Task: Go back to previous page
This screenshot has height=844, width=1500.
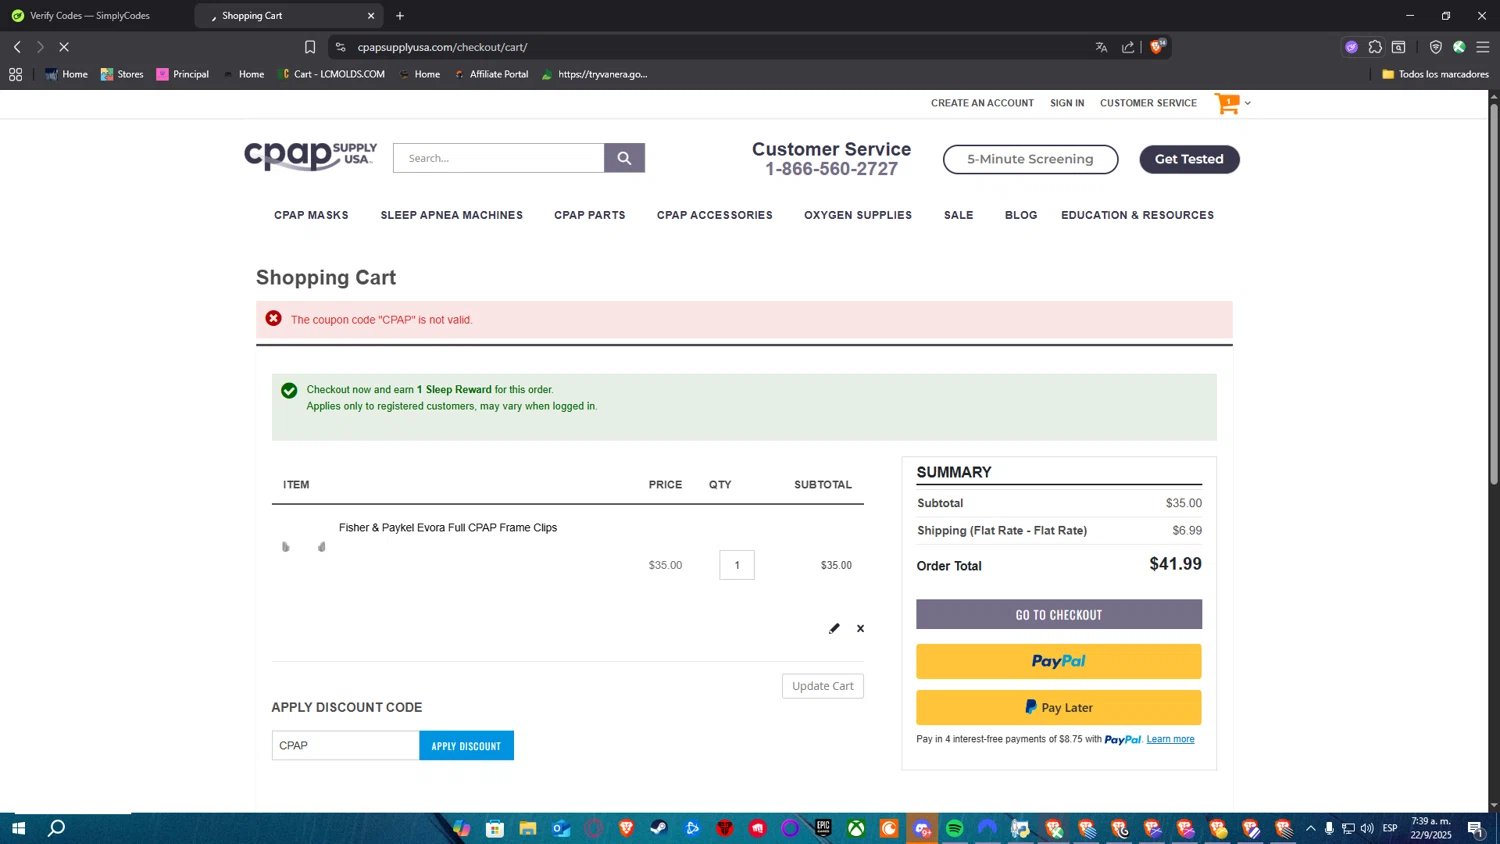Action: [17, 47]
